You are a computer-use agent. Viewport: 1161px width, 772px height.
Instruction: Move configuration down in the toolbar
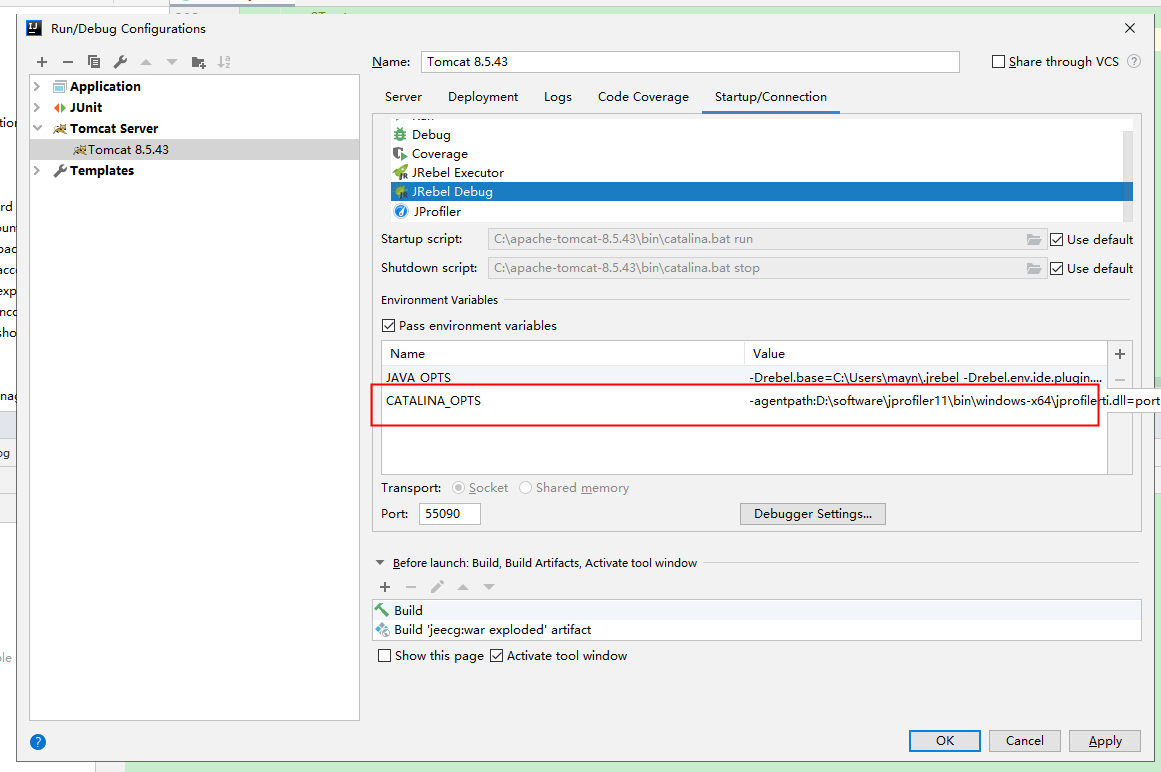(172, 62)
